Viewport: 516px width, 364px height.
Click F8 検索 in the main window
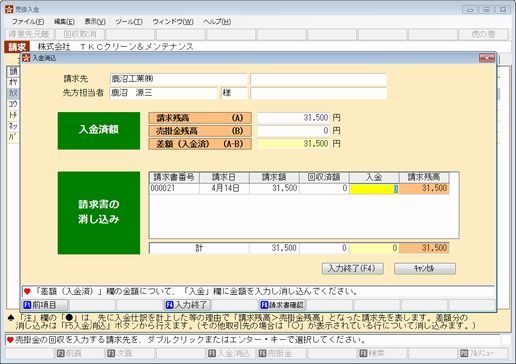(x=382, y=353)
